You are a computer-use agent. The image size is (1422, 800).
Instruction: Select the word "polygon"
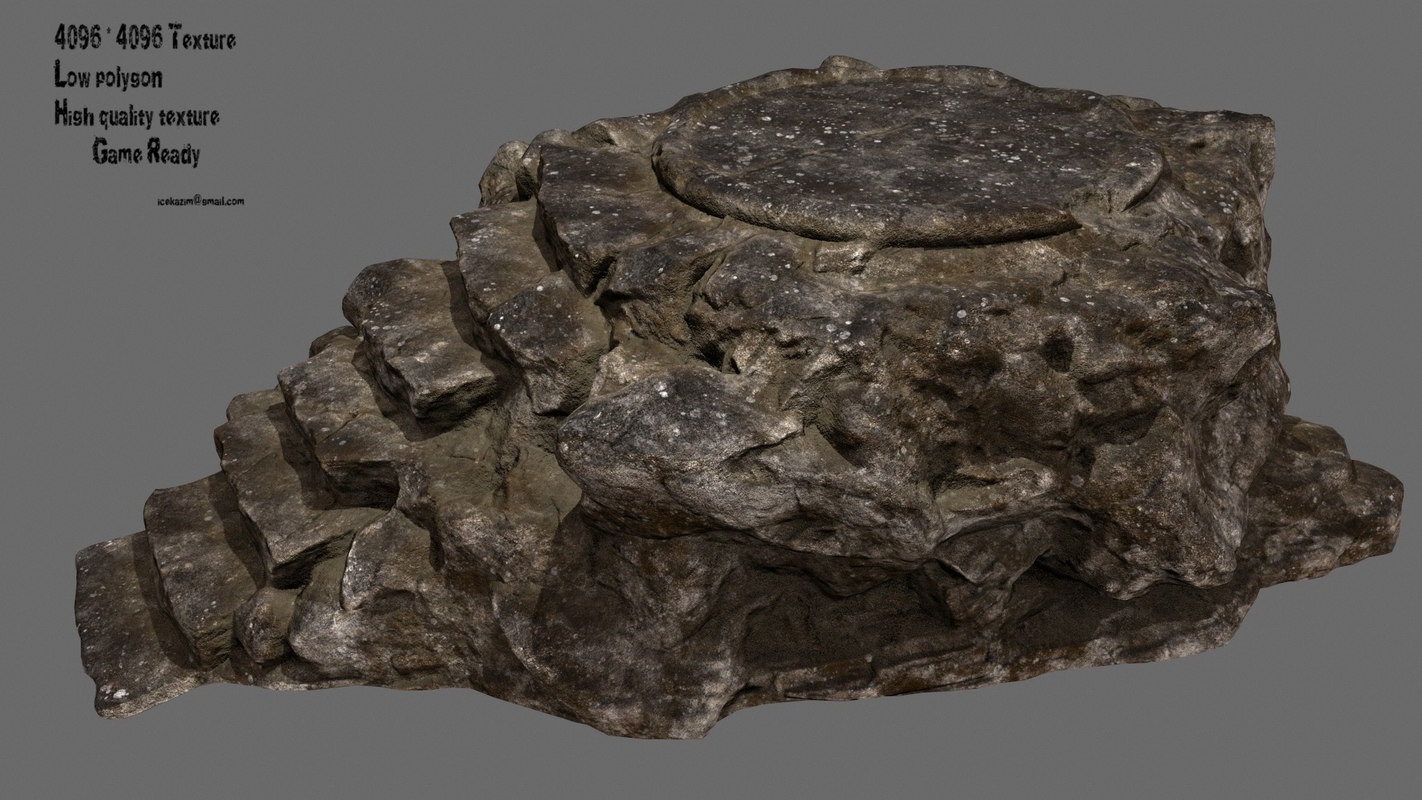pos(129,77)
